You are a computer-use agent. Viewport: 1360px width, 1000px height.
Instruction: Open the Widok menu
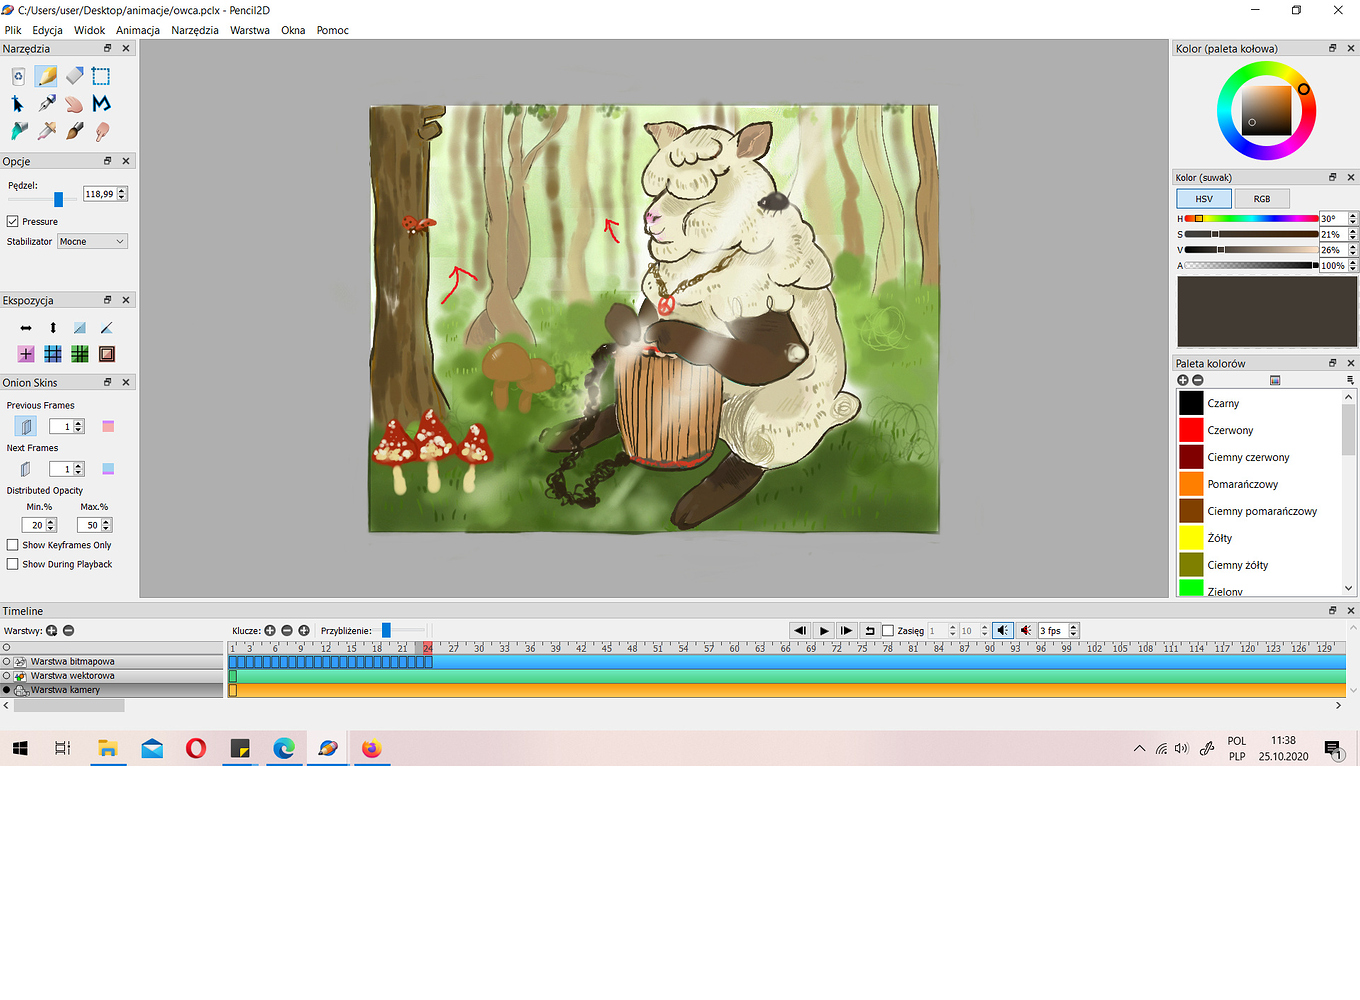(x=89, y=30)
